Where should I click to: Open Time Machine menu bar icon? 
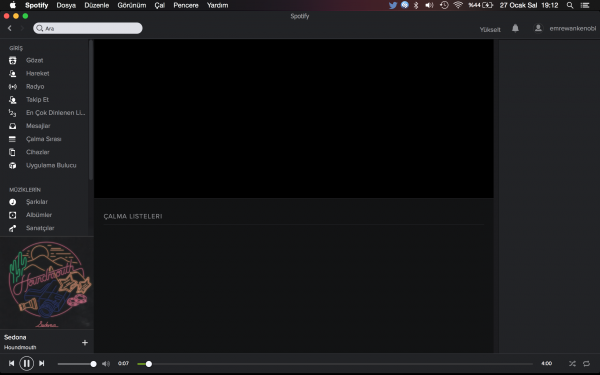click(x=444, y=5)
